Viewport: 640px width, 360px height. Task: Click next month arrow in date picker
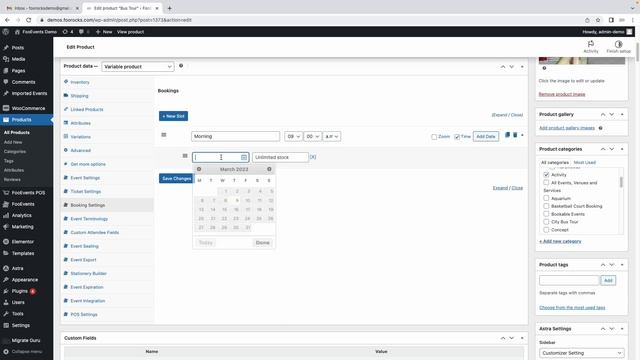click(269, 169)
